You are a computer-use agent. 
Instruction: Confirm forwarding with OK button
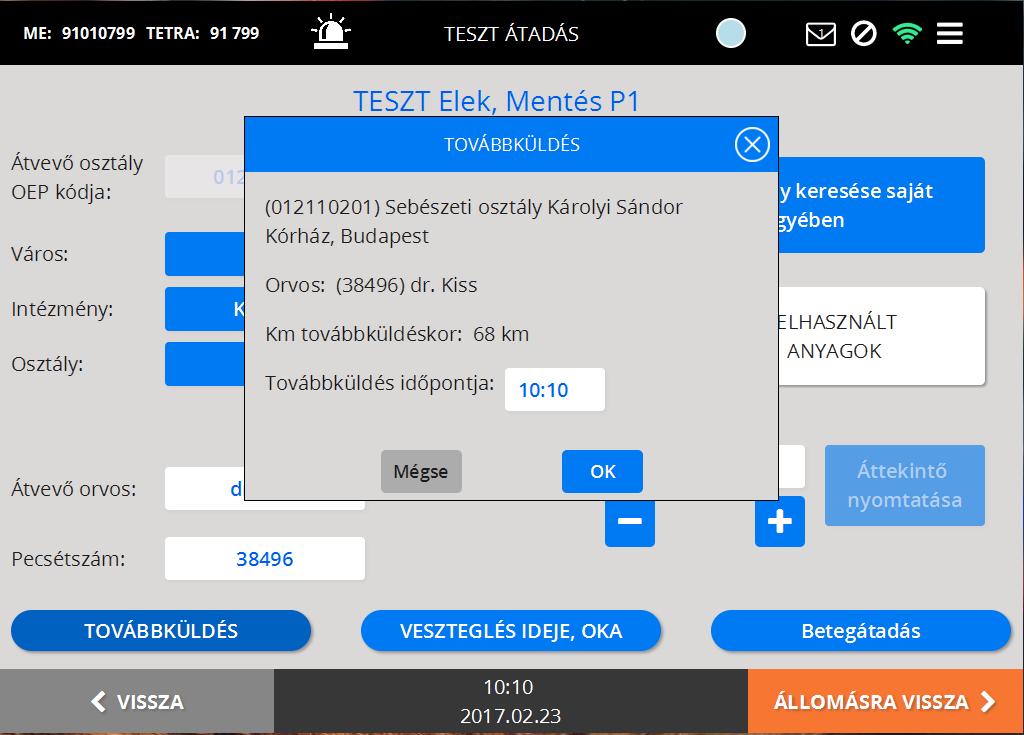[602, 471]
